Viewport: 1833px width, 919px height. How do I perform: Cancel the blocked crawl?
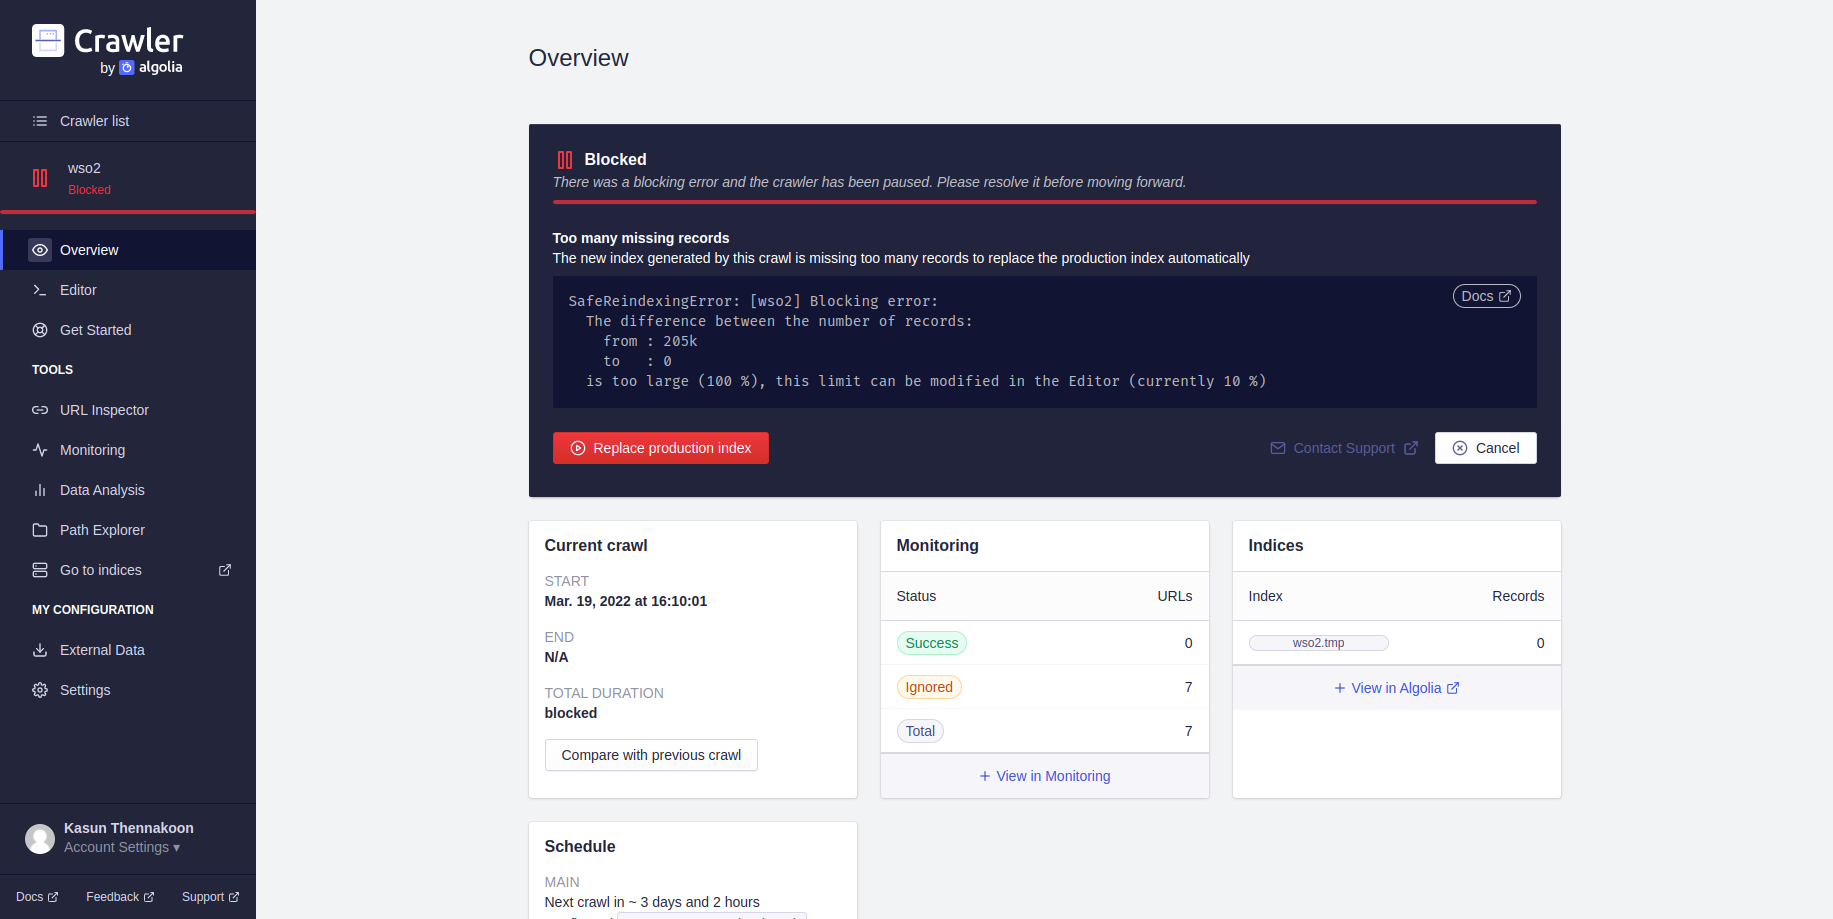1486,448
